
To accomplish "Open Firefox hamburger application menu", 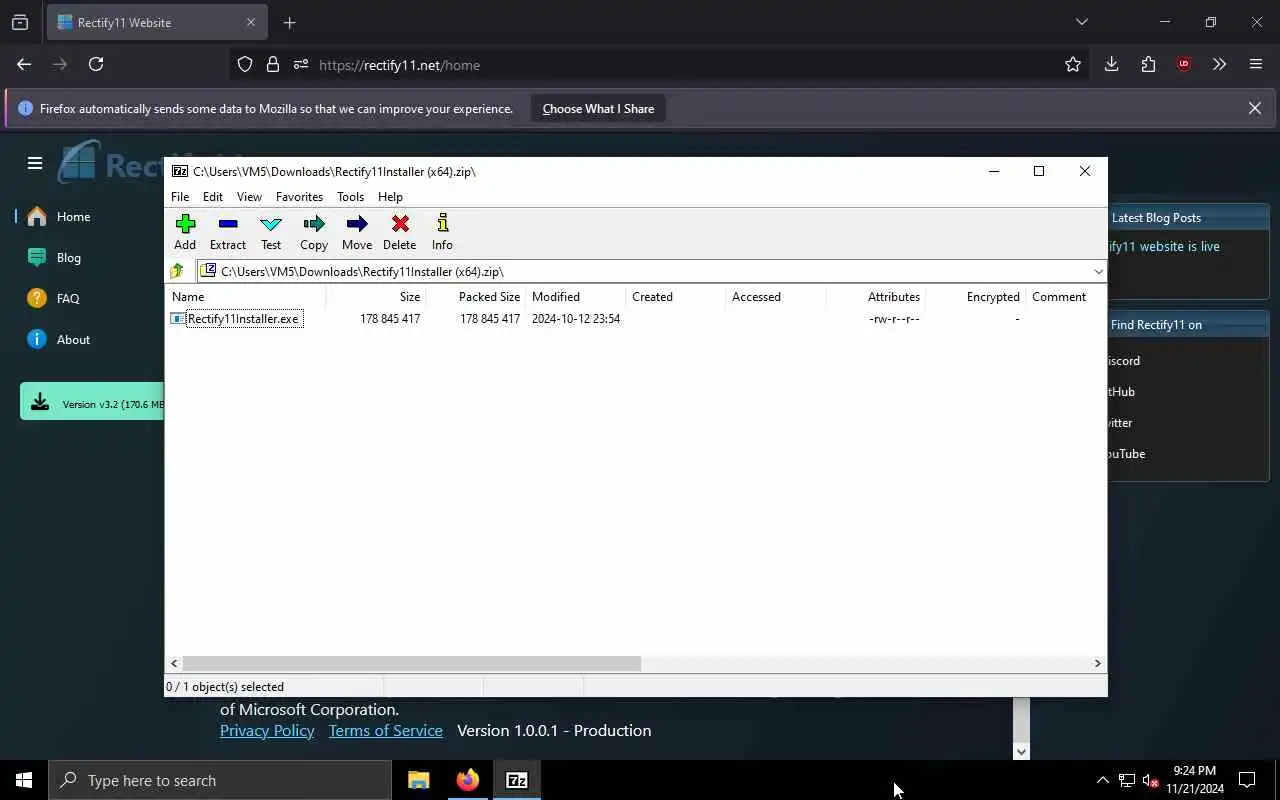I will (1256, 64).
